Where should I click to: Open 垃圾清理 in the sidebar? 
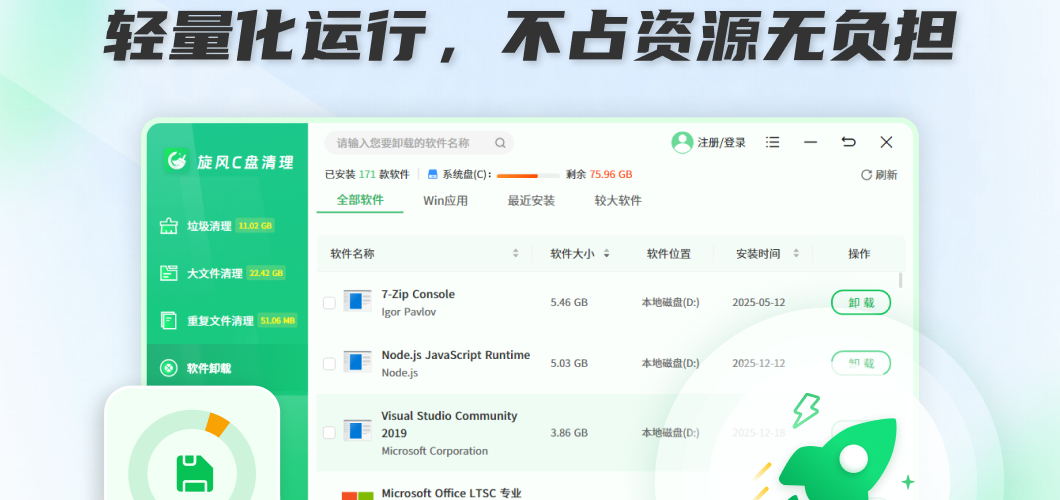[216, 226]
